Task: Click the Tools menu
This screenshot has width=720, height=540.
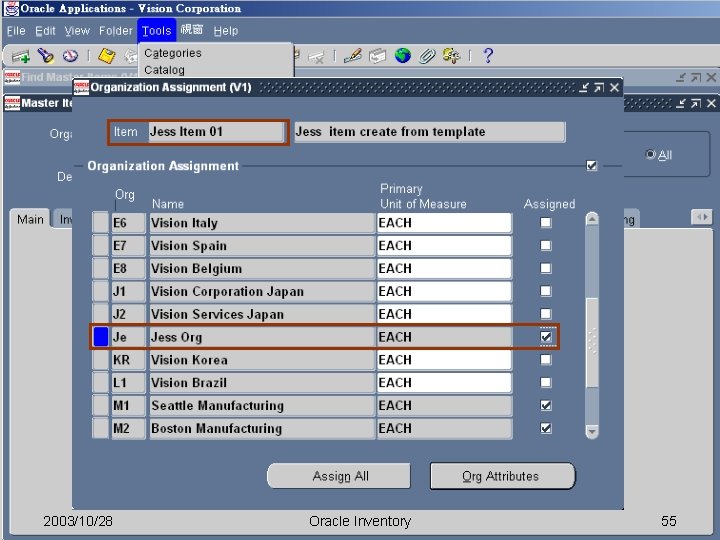Action: pyautogui.click(x=156, y=31)
